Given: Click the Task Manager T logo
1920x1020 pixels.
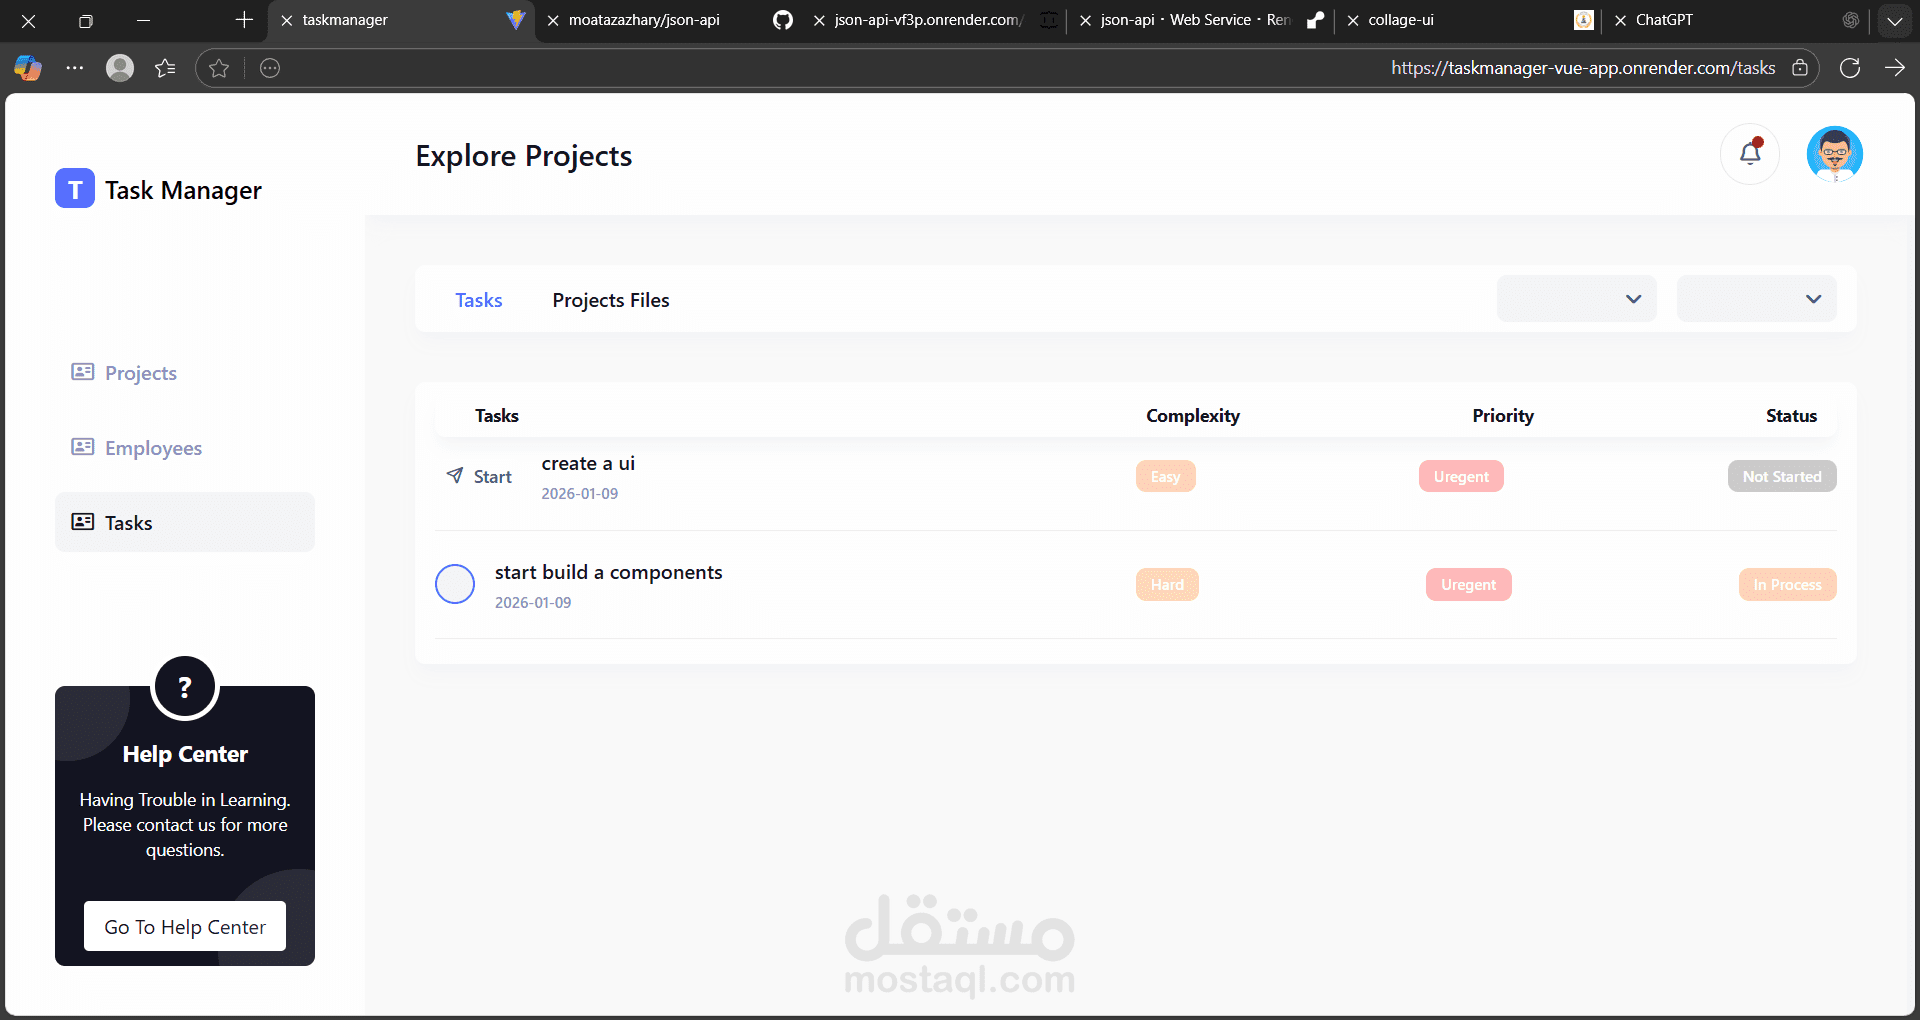Looking at the screenshot, I should click(x=75, y=189).
